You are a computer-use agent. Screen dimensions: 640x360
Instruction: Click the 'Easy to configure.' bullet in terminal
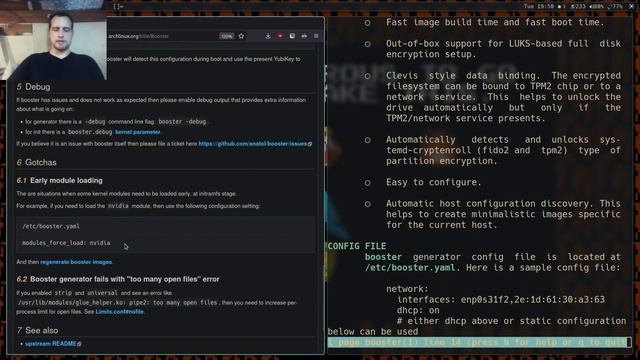pyautogui.click(x=433, y=182)
